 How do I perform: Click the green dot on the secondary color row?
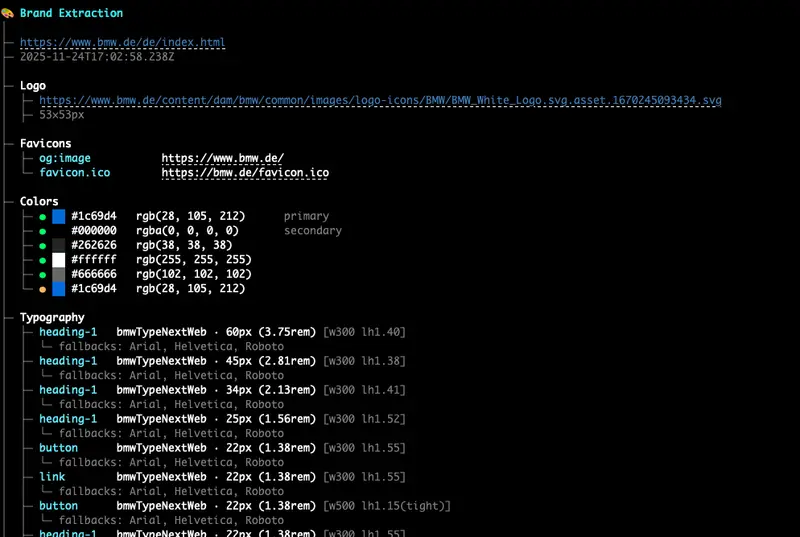pos(42,231)
